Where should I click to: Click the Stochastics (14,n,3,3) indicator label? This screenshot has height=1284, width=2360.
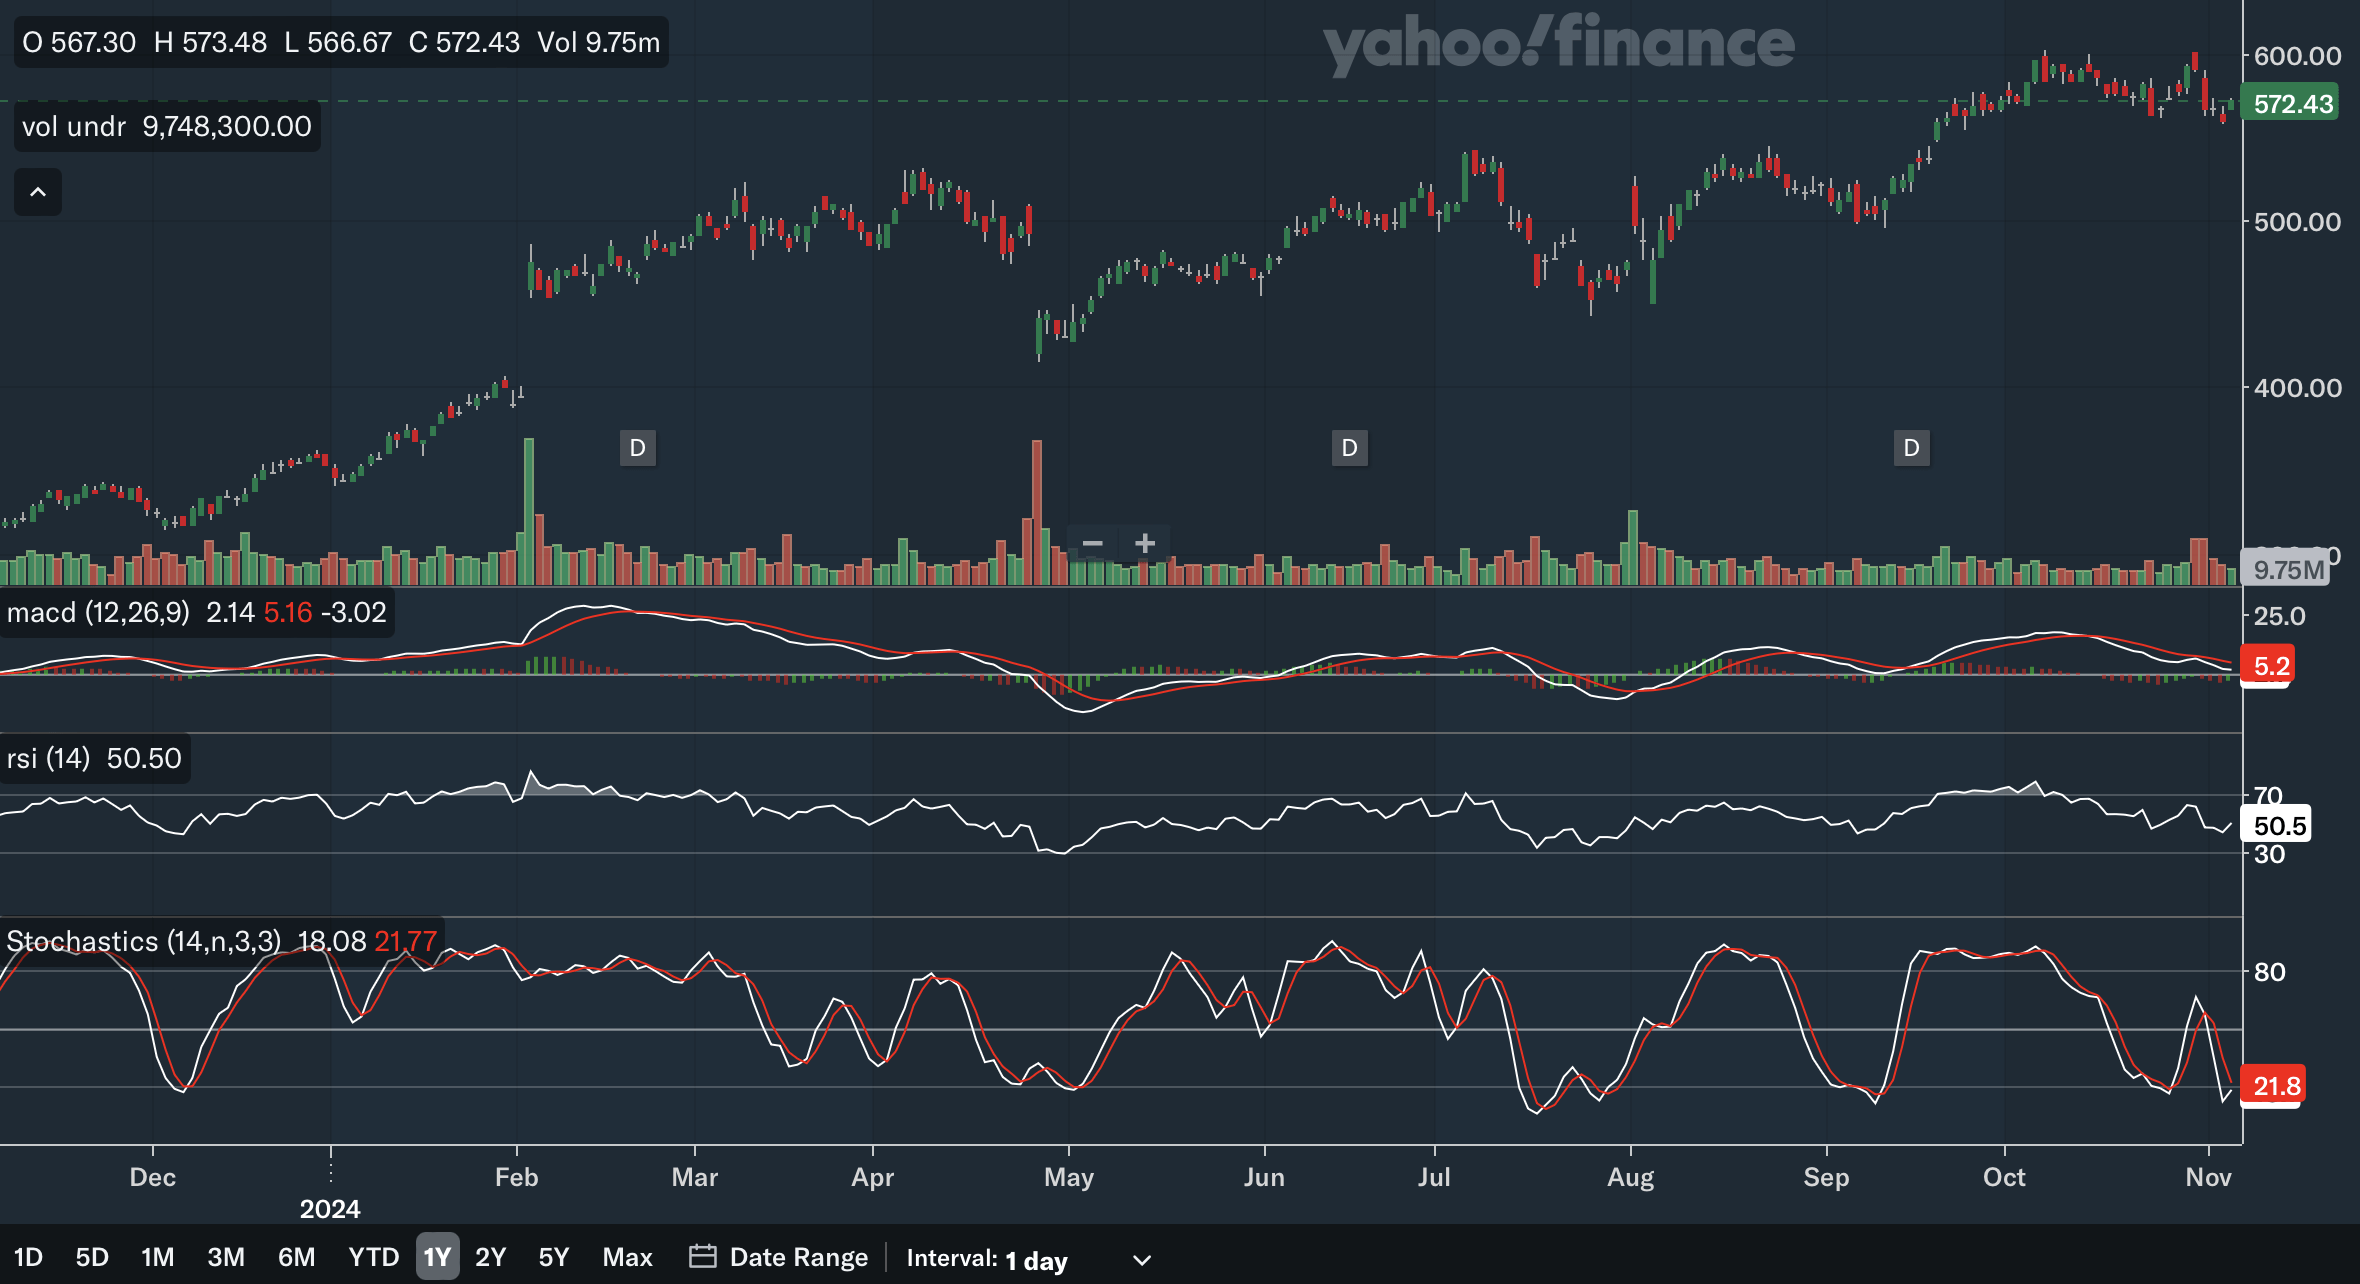point(144,941)
